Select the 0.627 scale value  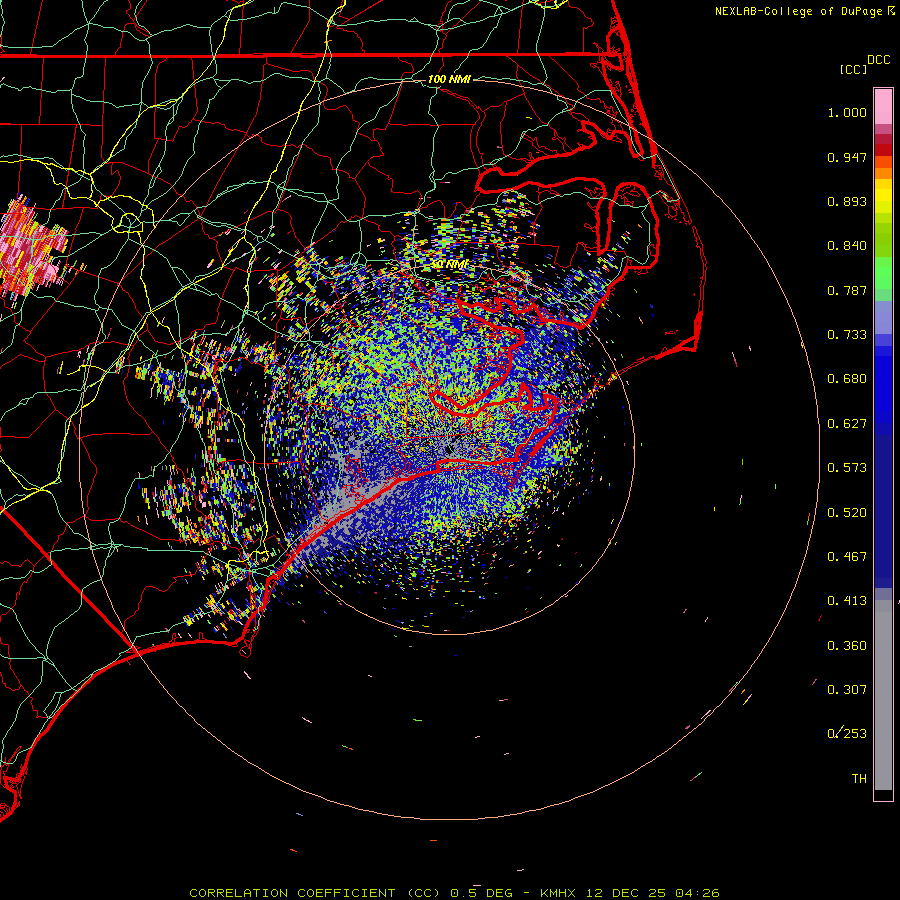(x=847, y=424)
